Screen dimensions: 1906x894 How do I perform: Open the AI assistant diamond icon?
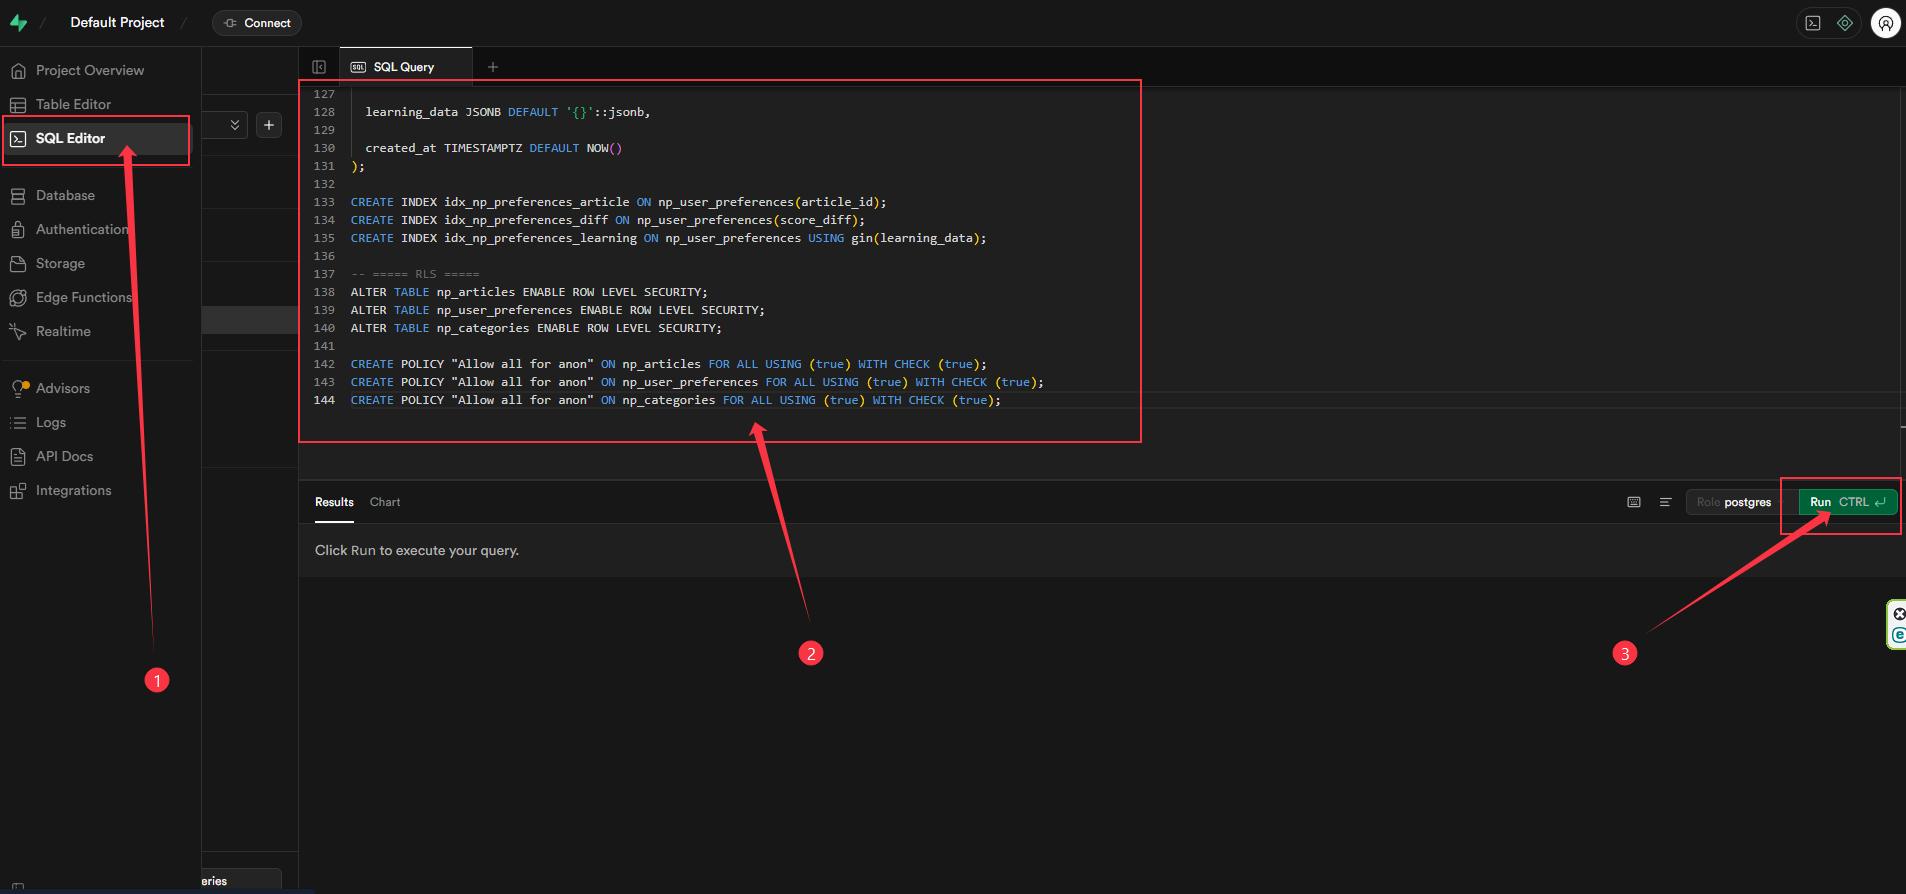(1845, 23)
